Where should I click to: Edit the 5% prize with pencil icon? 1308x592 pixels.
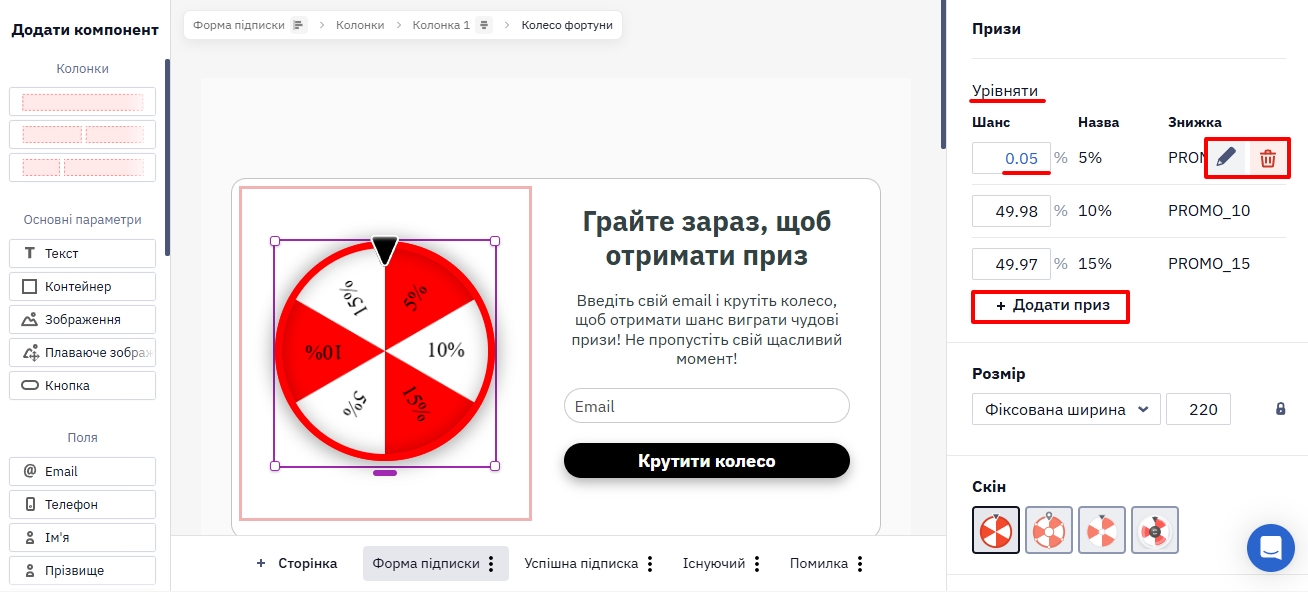point(1226,158)
